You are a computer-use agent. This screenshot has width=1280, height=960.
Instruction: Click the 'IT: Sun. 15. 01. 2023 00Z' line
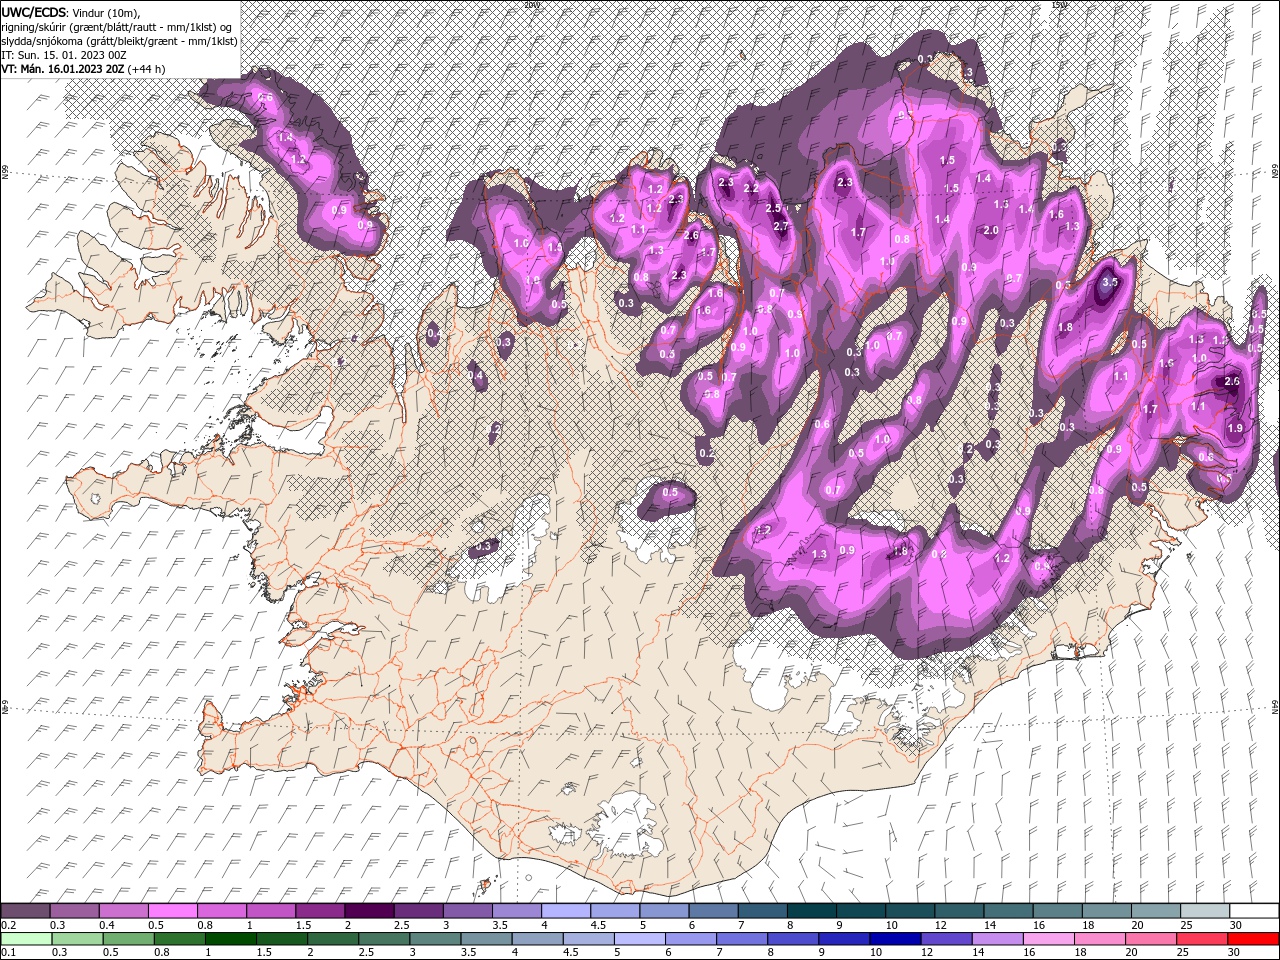62,55
